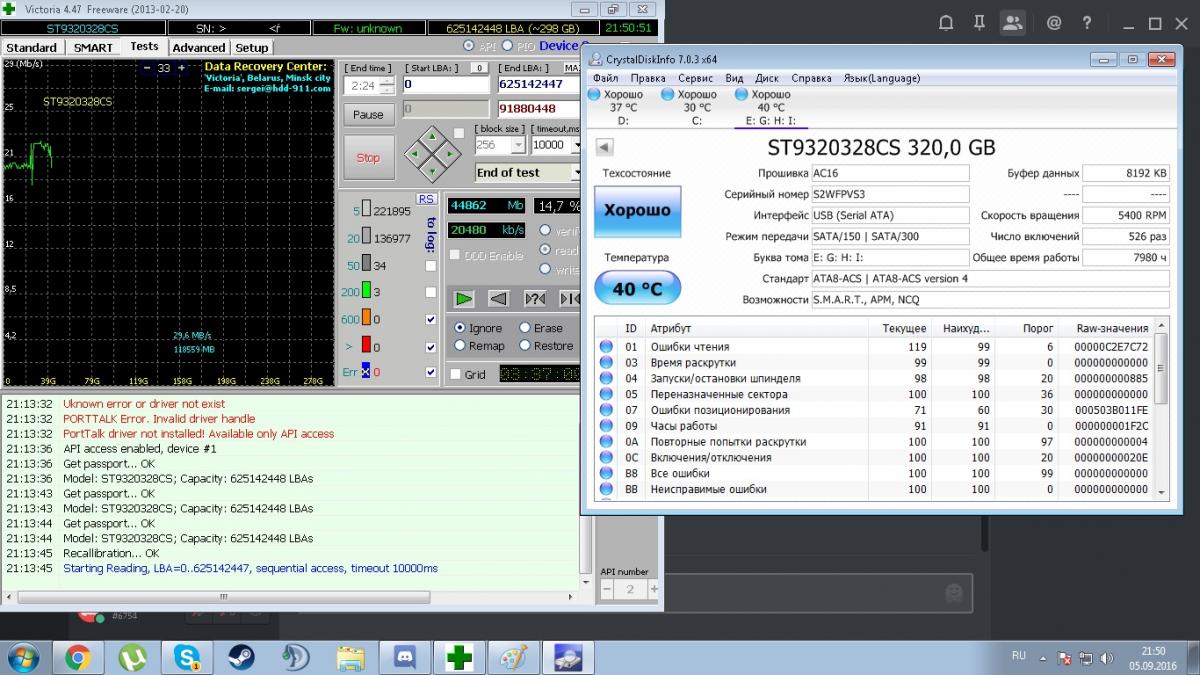Click Victoria play scan button
Viewport: 1200px width, 675px height.
tap(464, 298)
